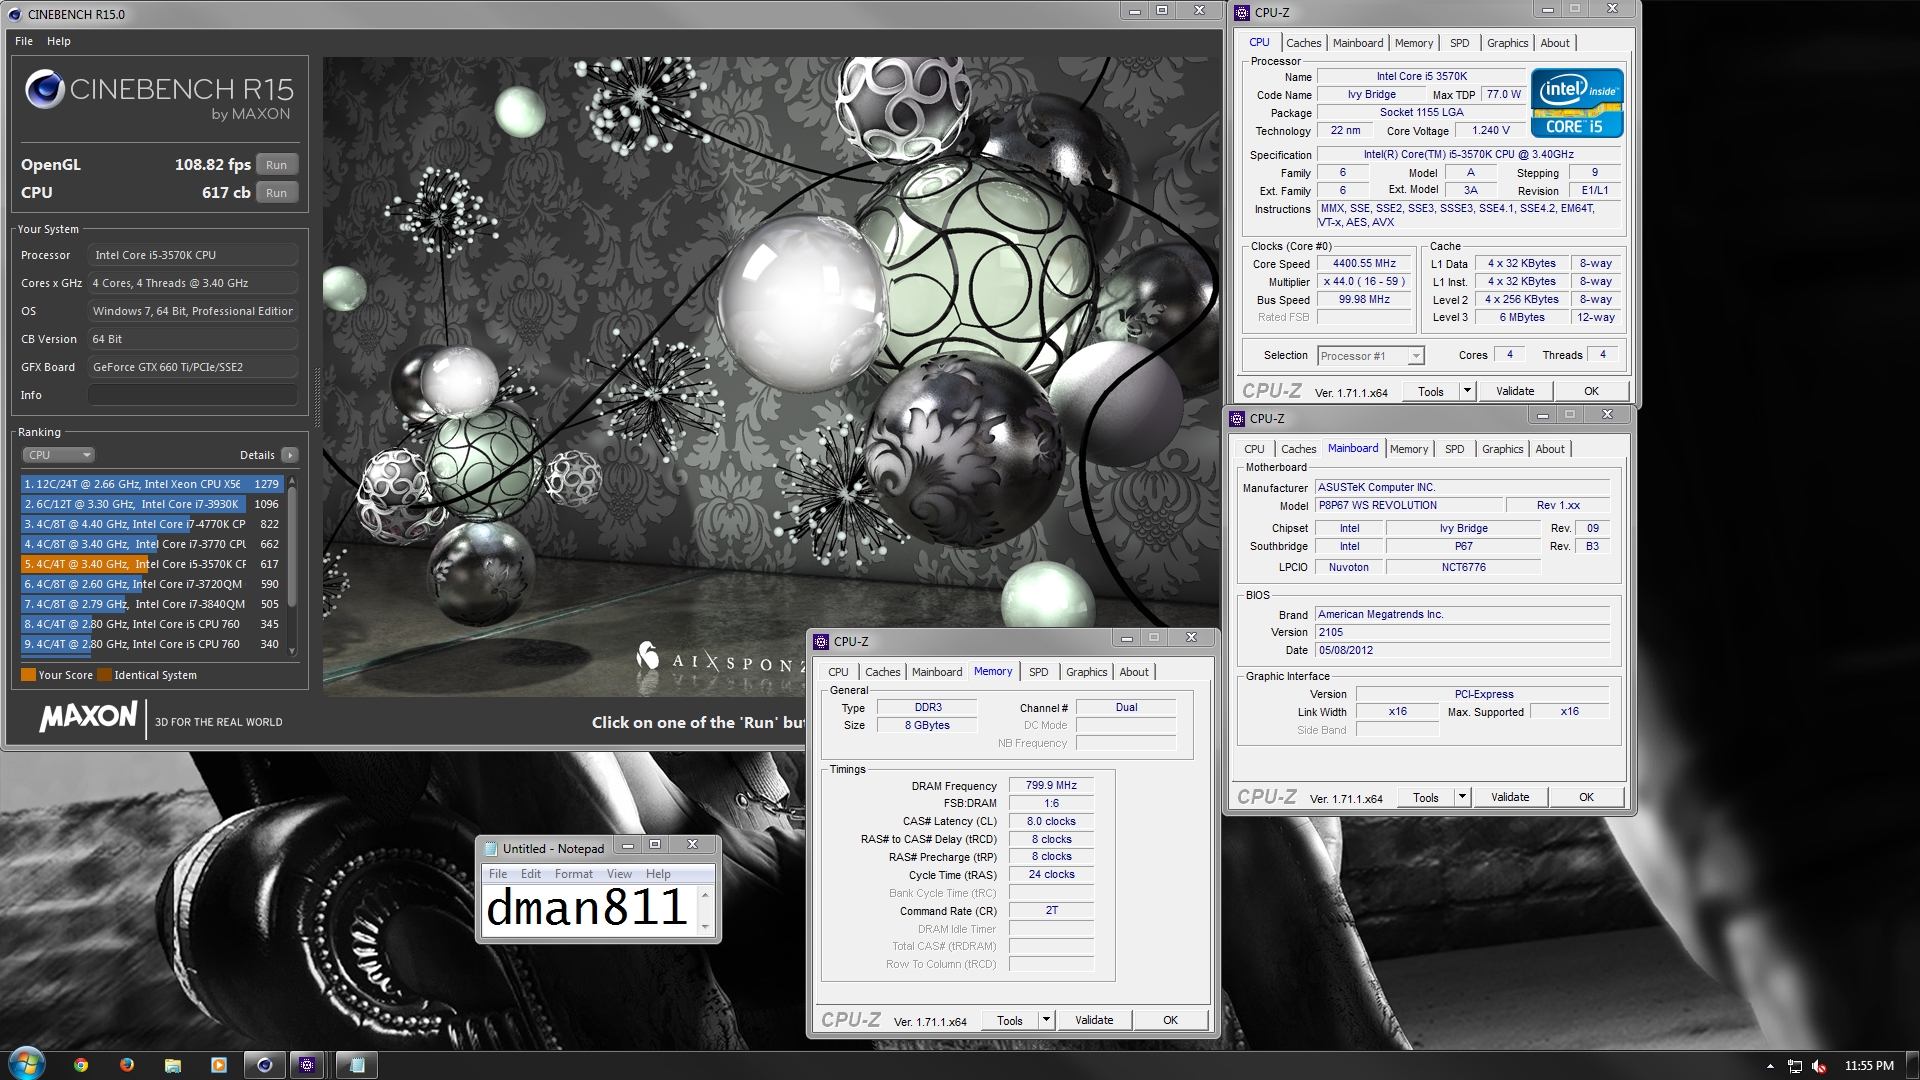Click the dman811 text in Notepad

586,908
